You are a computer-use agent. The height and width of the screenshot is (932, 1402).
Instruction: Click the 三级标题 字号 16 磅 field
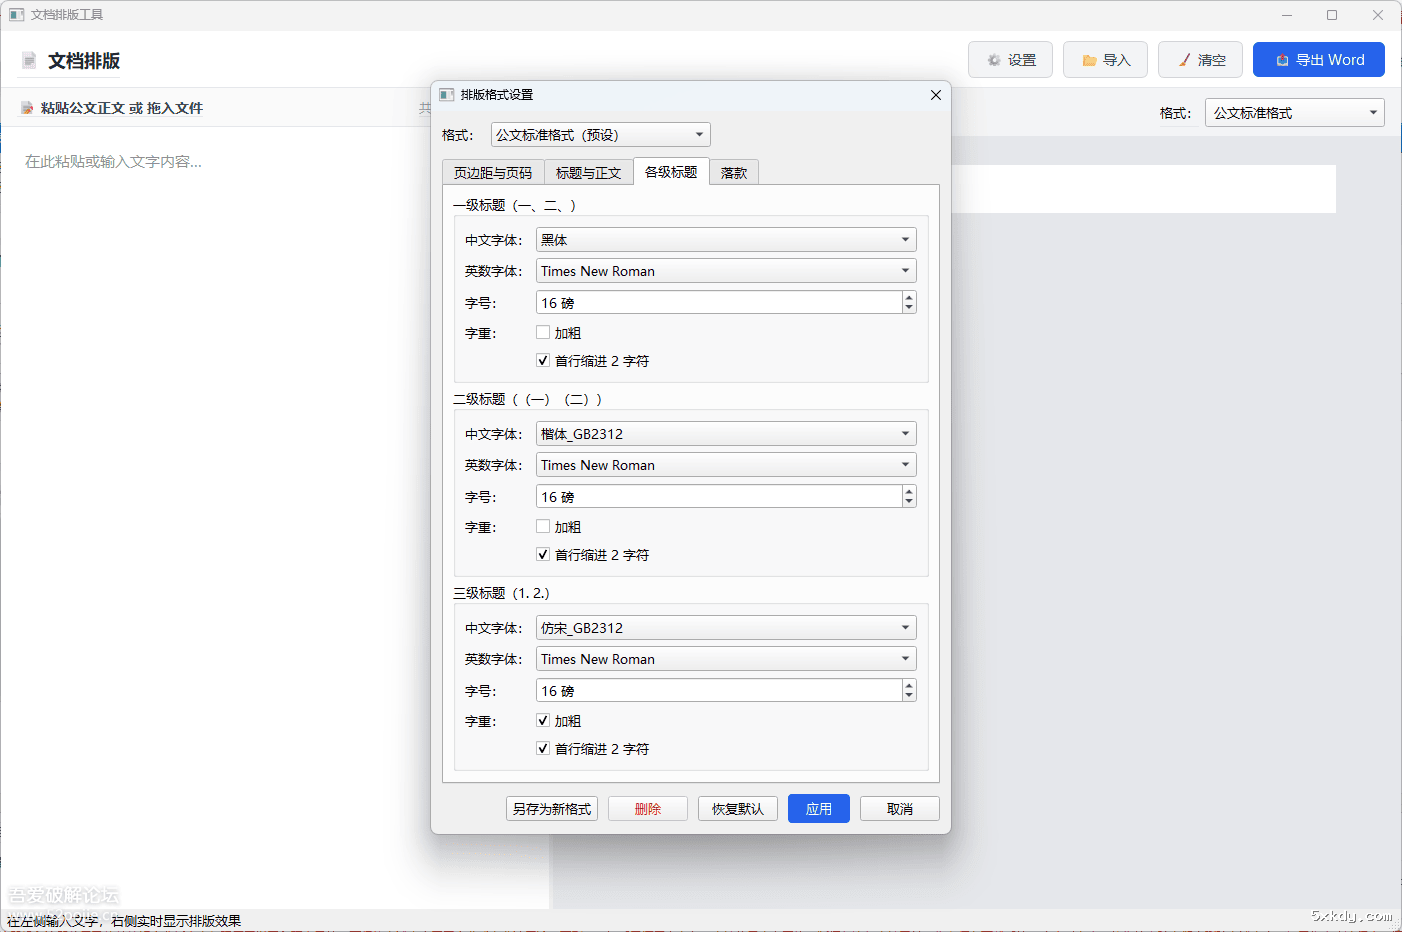[719, 691]
